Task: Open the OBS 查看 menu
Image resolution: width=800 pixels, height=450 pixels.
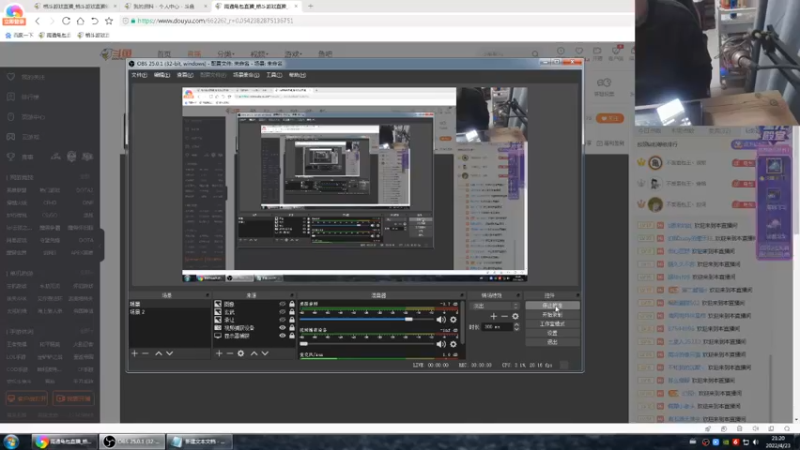Action: (x=185, y=75)
